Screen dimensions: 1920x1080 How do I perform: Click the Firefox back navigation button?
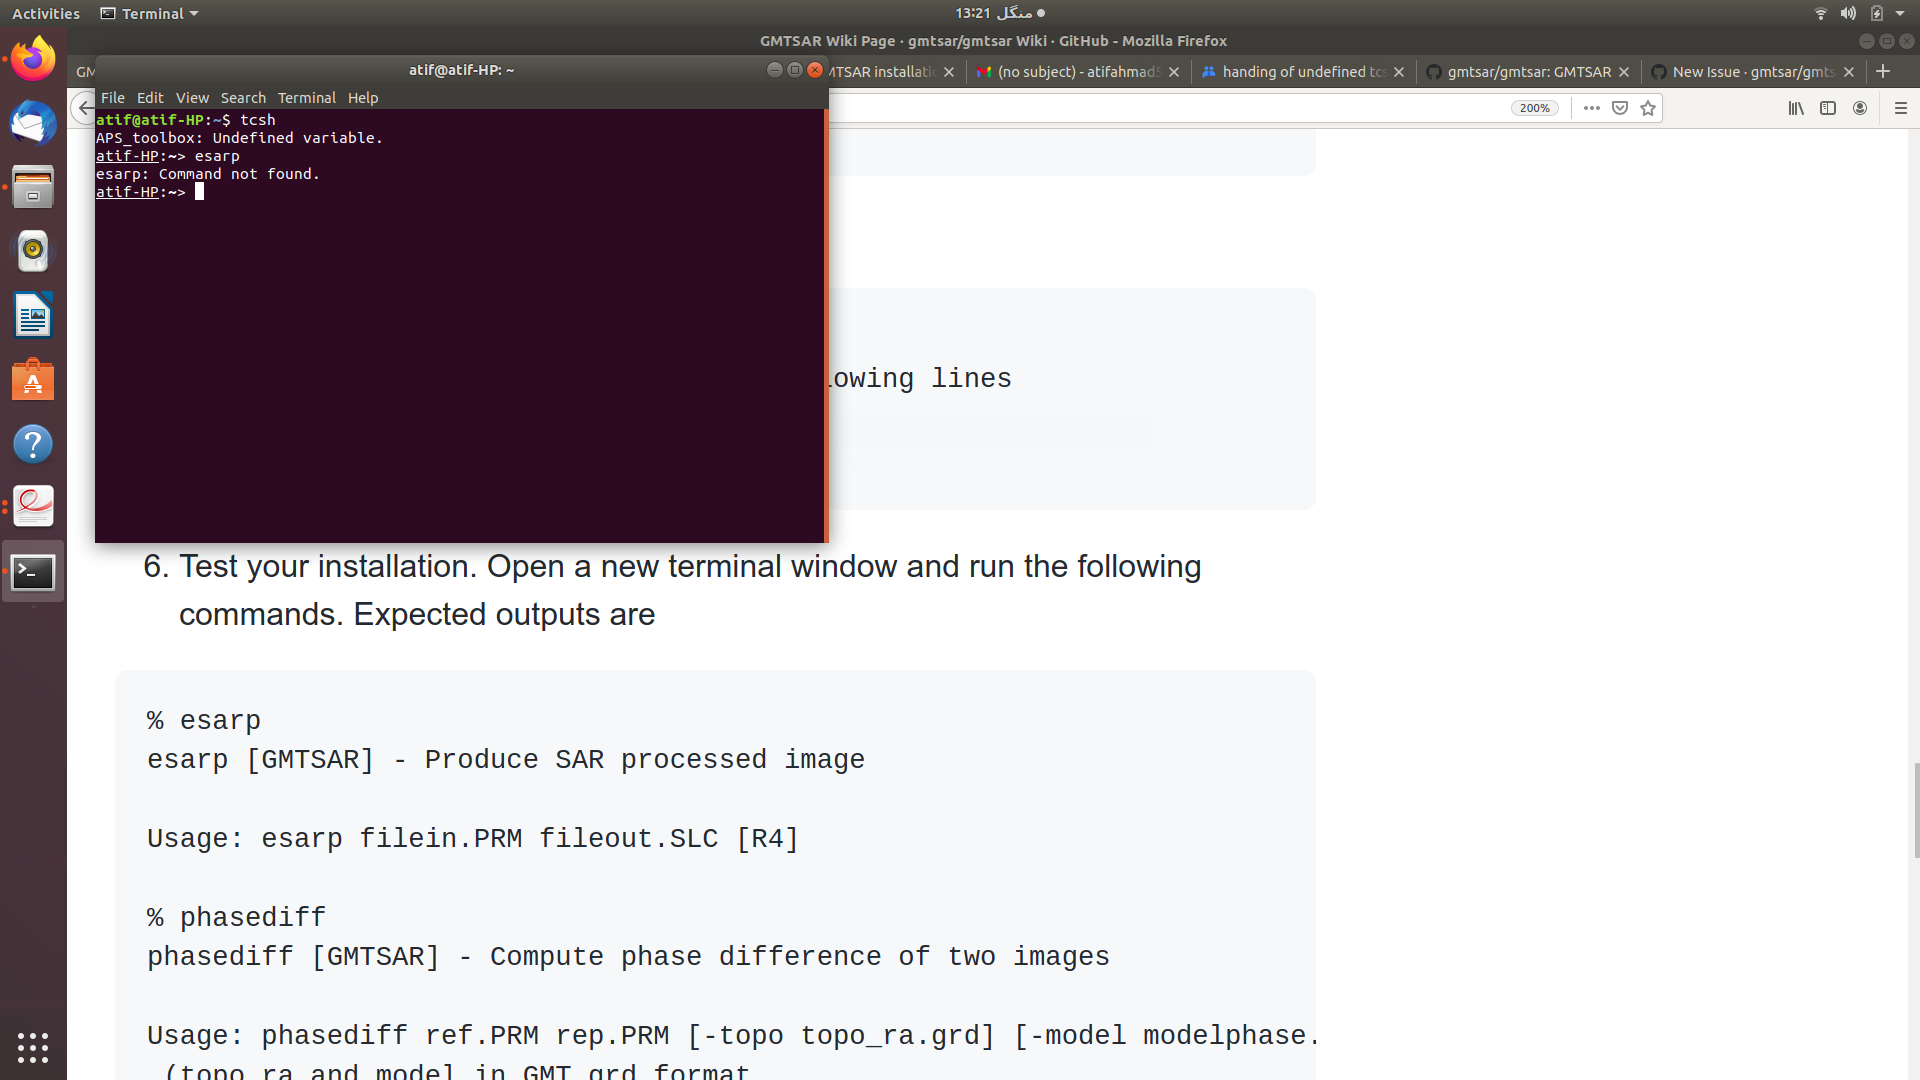click(x=84, y=108)
